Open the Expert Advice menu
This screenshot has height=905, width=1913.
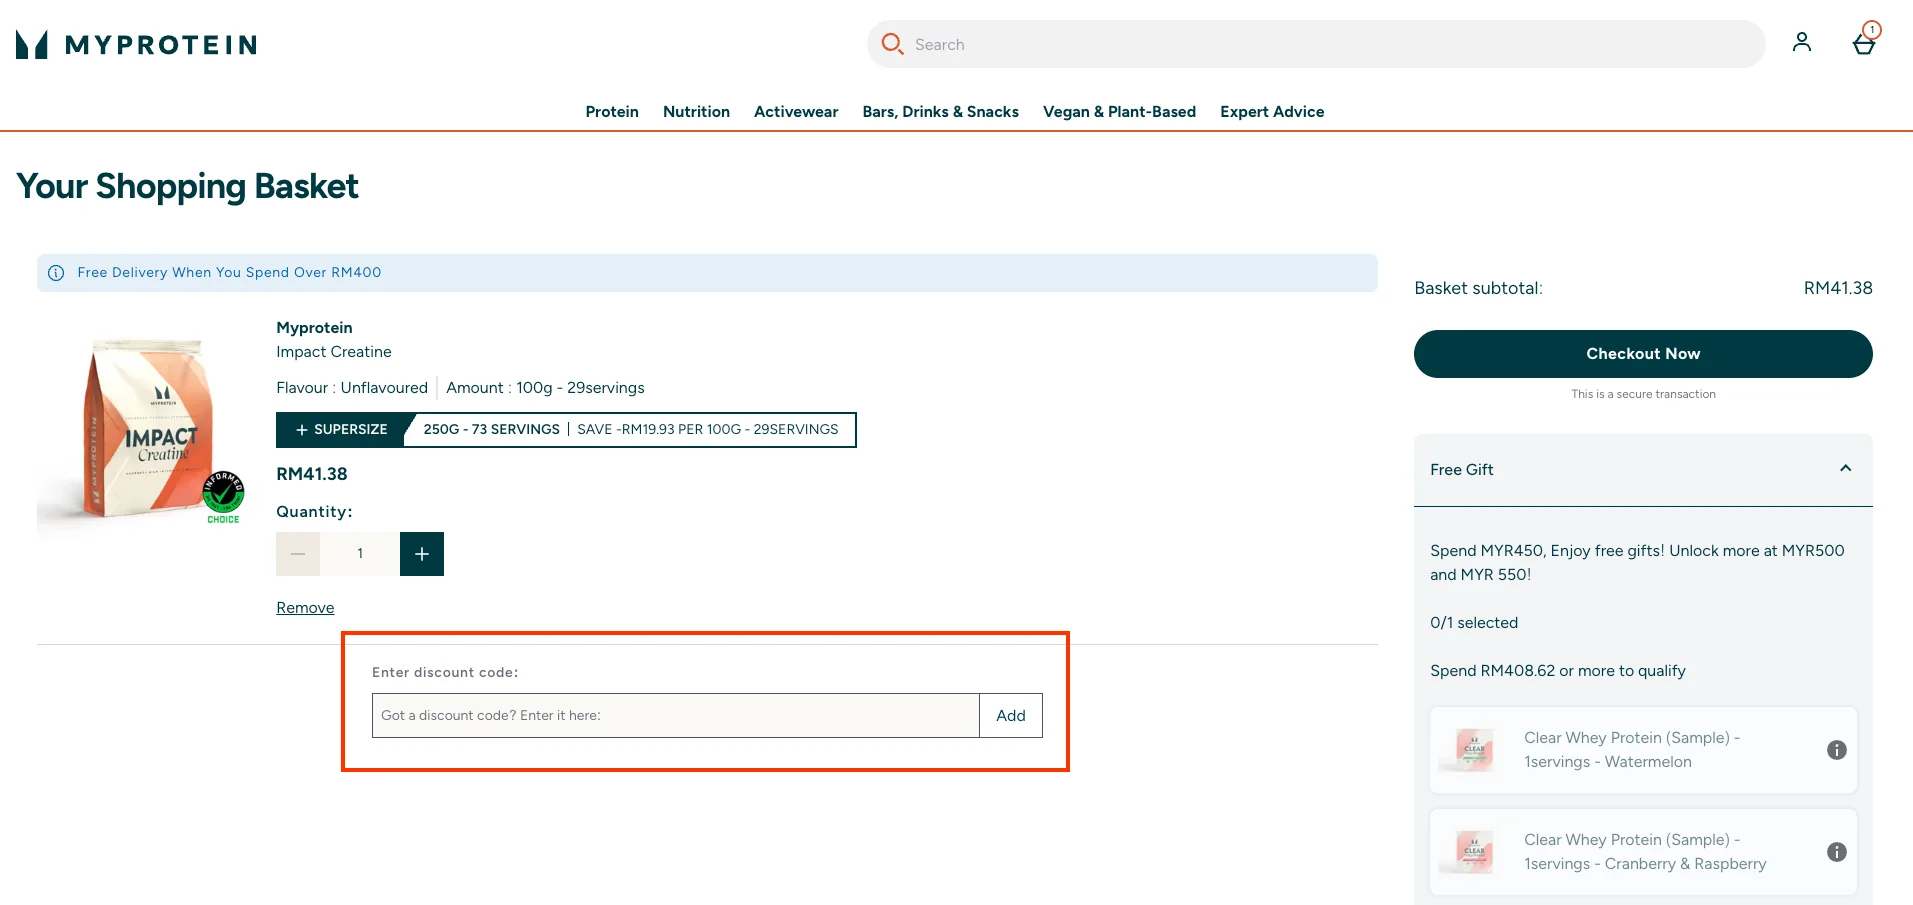[1272, 112]
